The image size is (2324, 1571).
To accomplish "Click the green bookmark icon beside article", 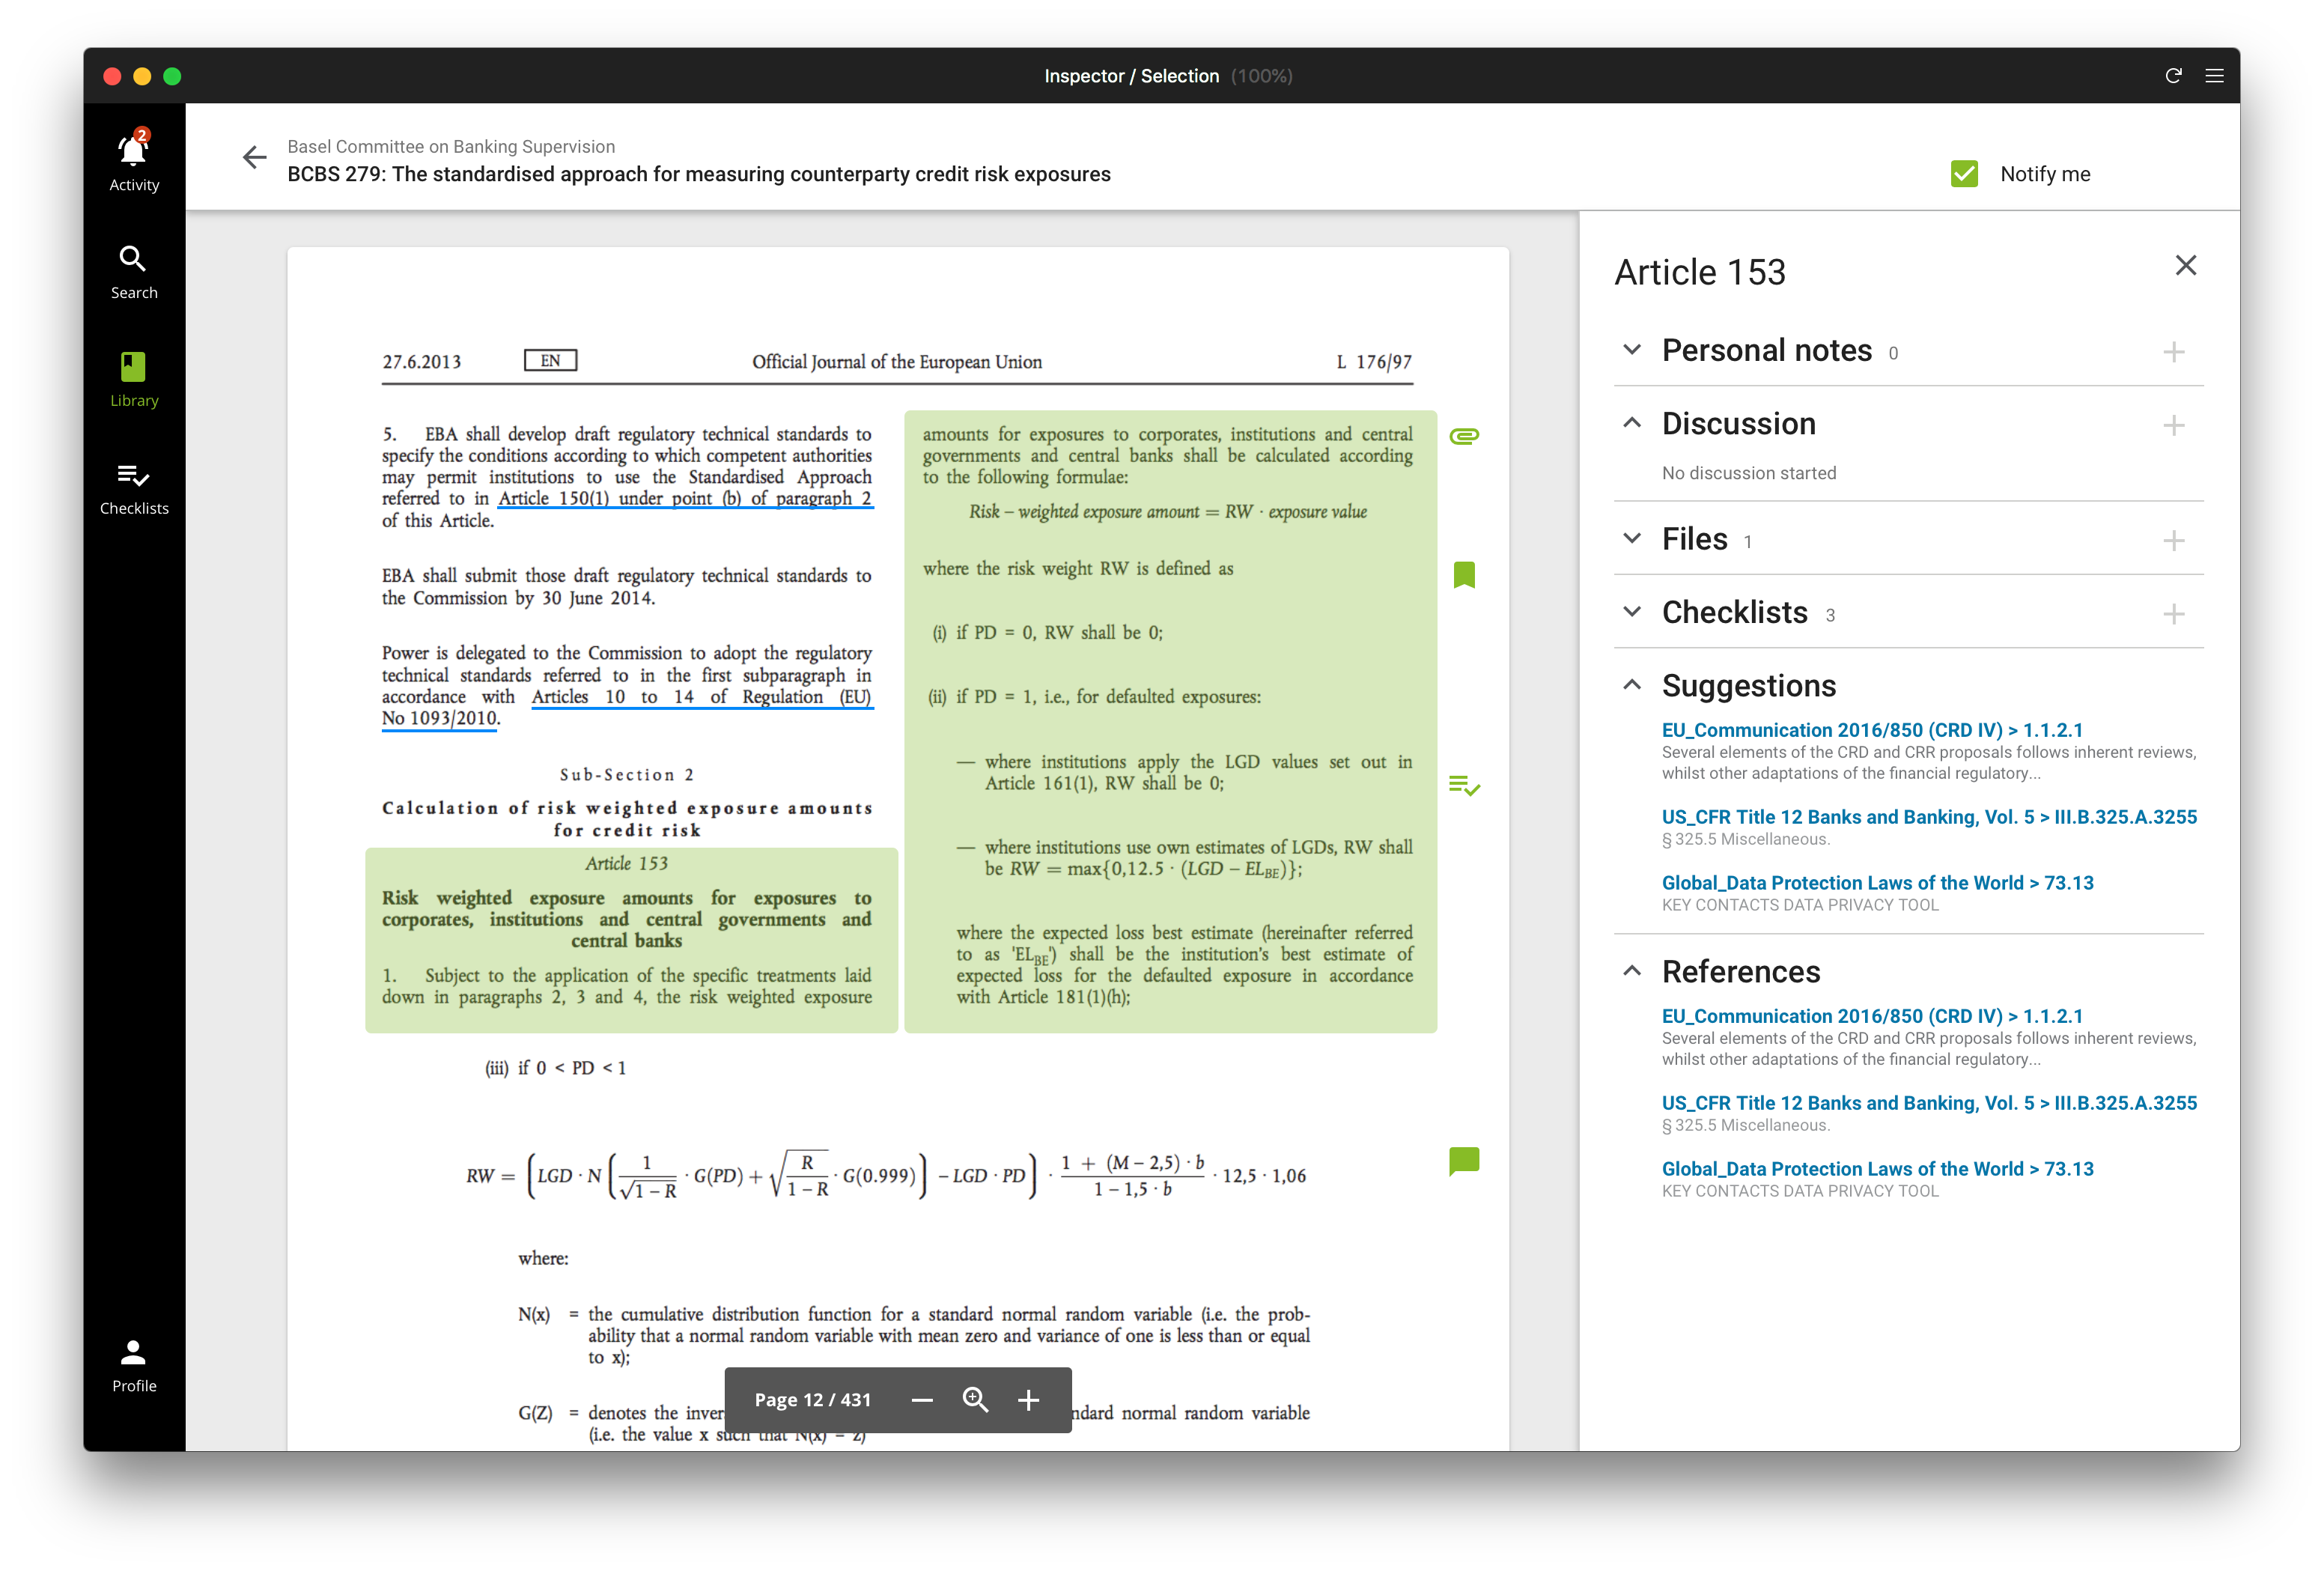I will point(1464,574).
